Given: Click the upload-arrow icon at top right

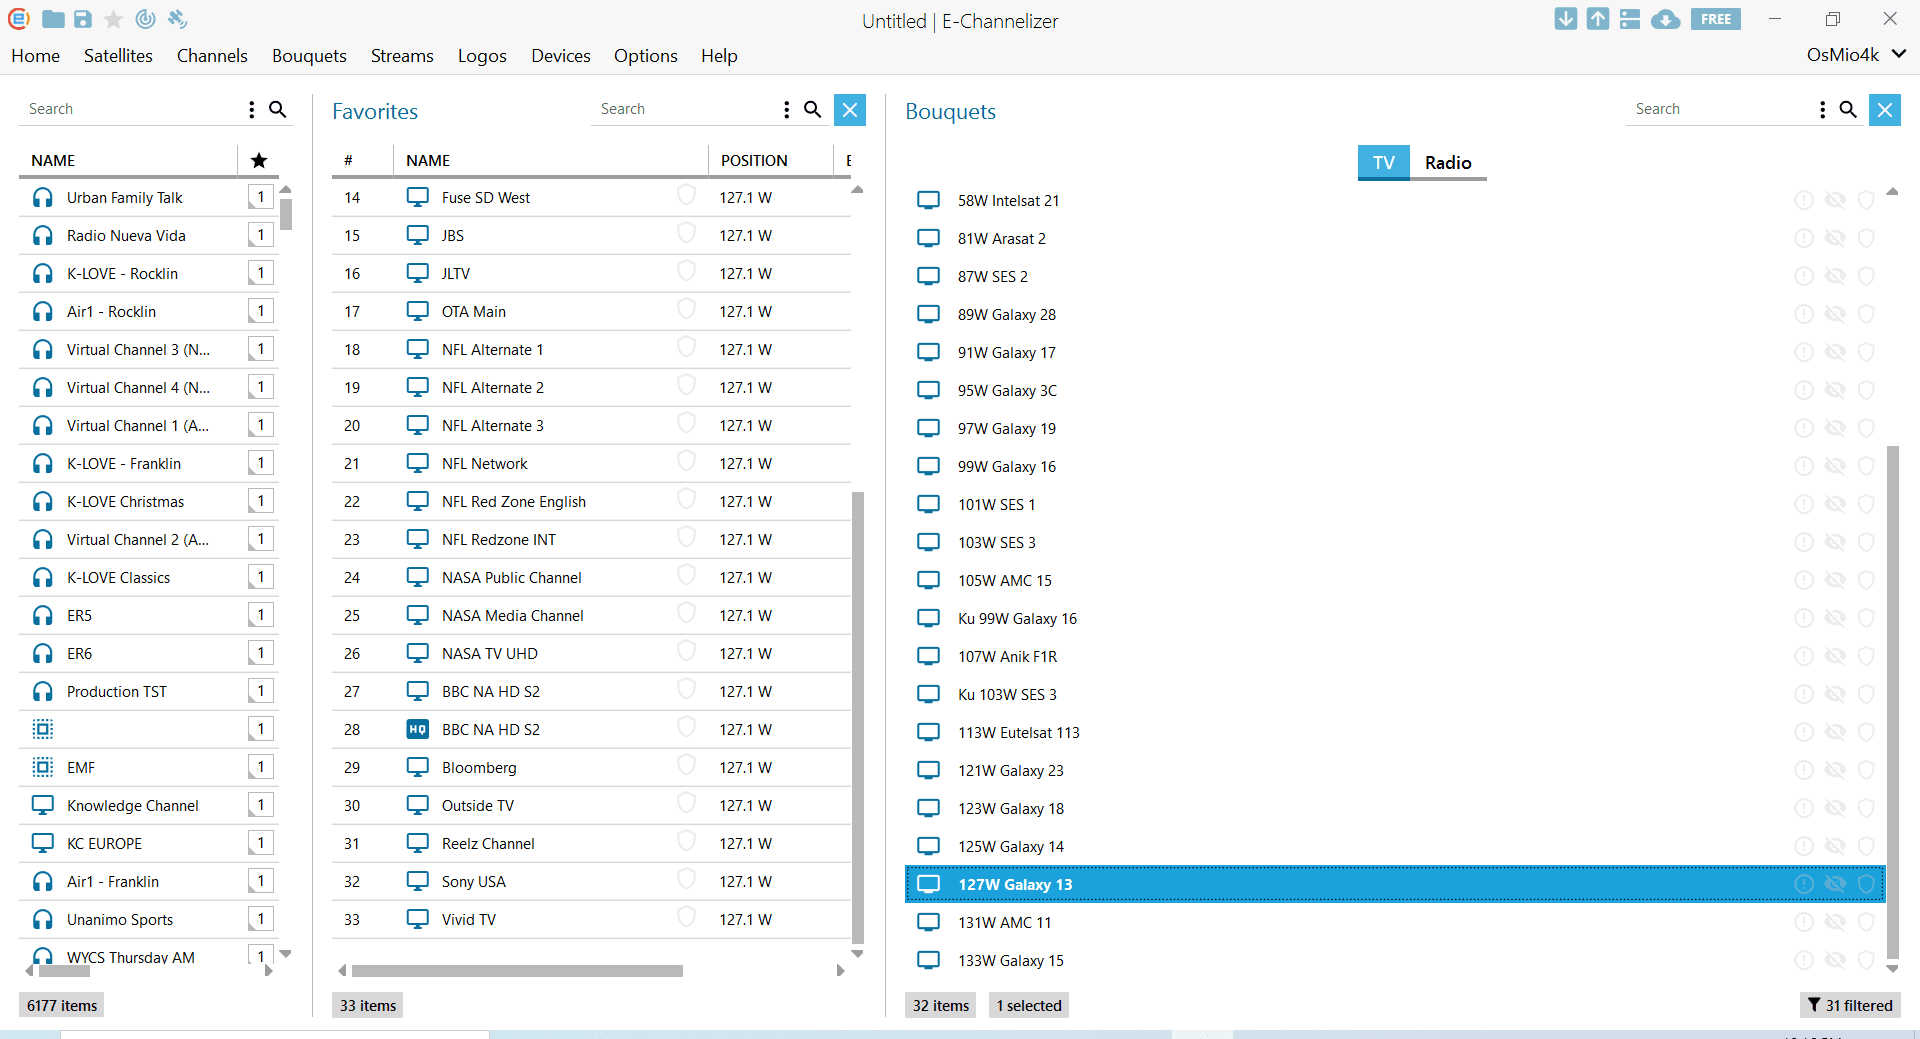Looking at the screenshot, I should coord(1598,19).
